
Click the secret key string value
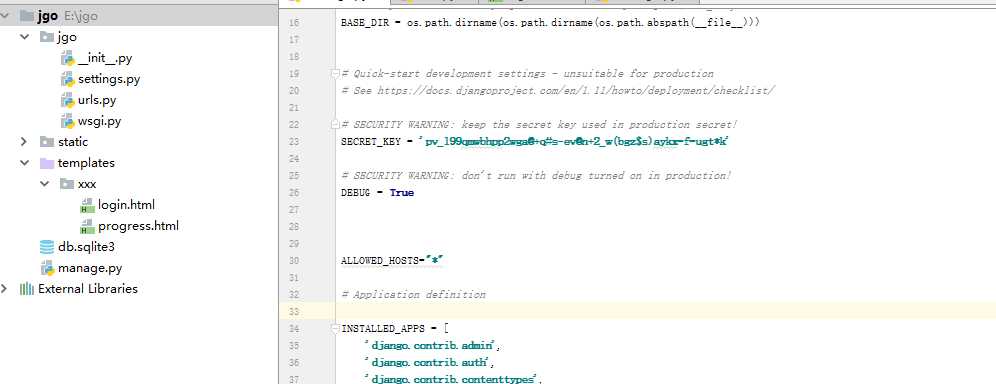(x=574, y=142)
